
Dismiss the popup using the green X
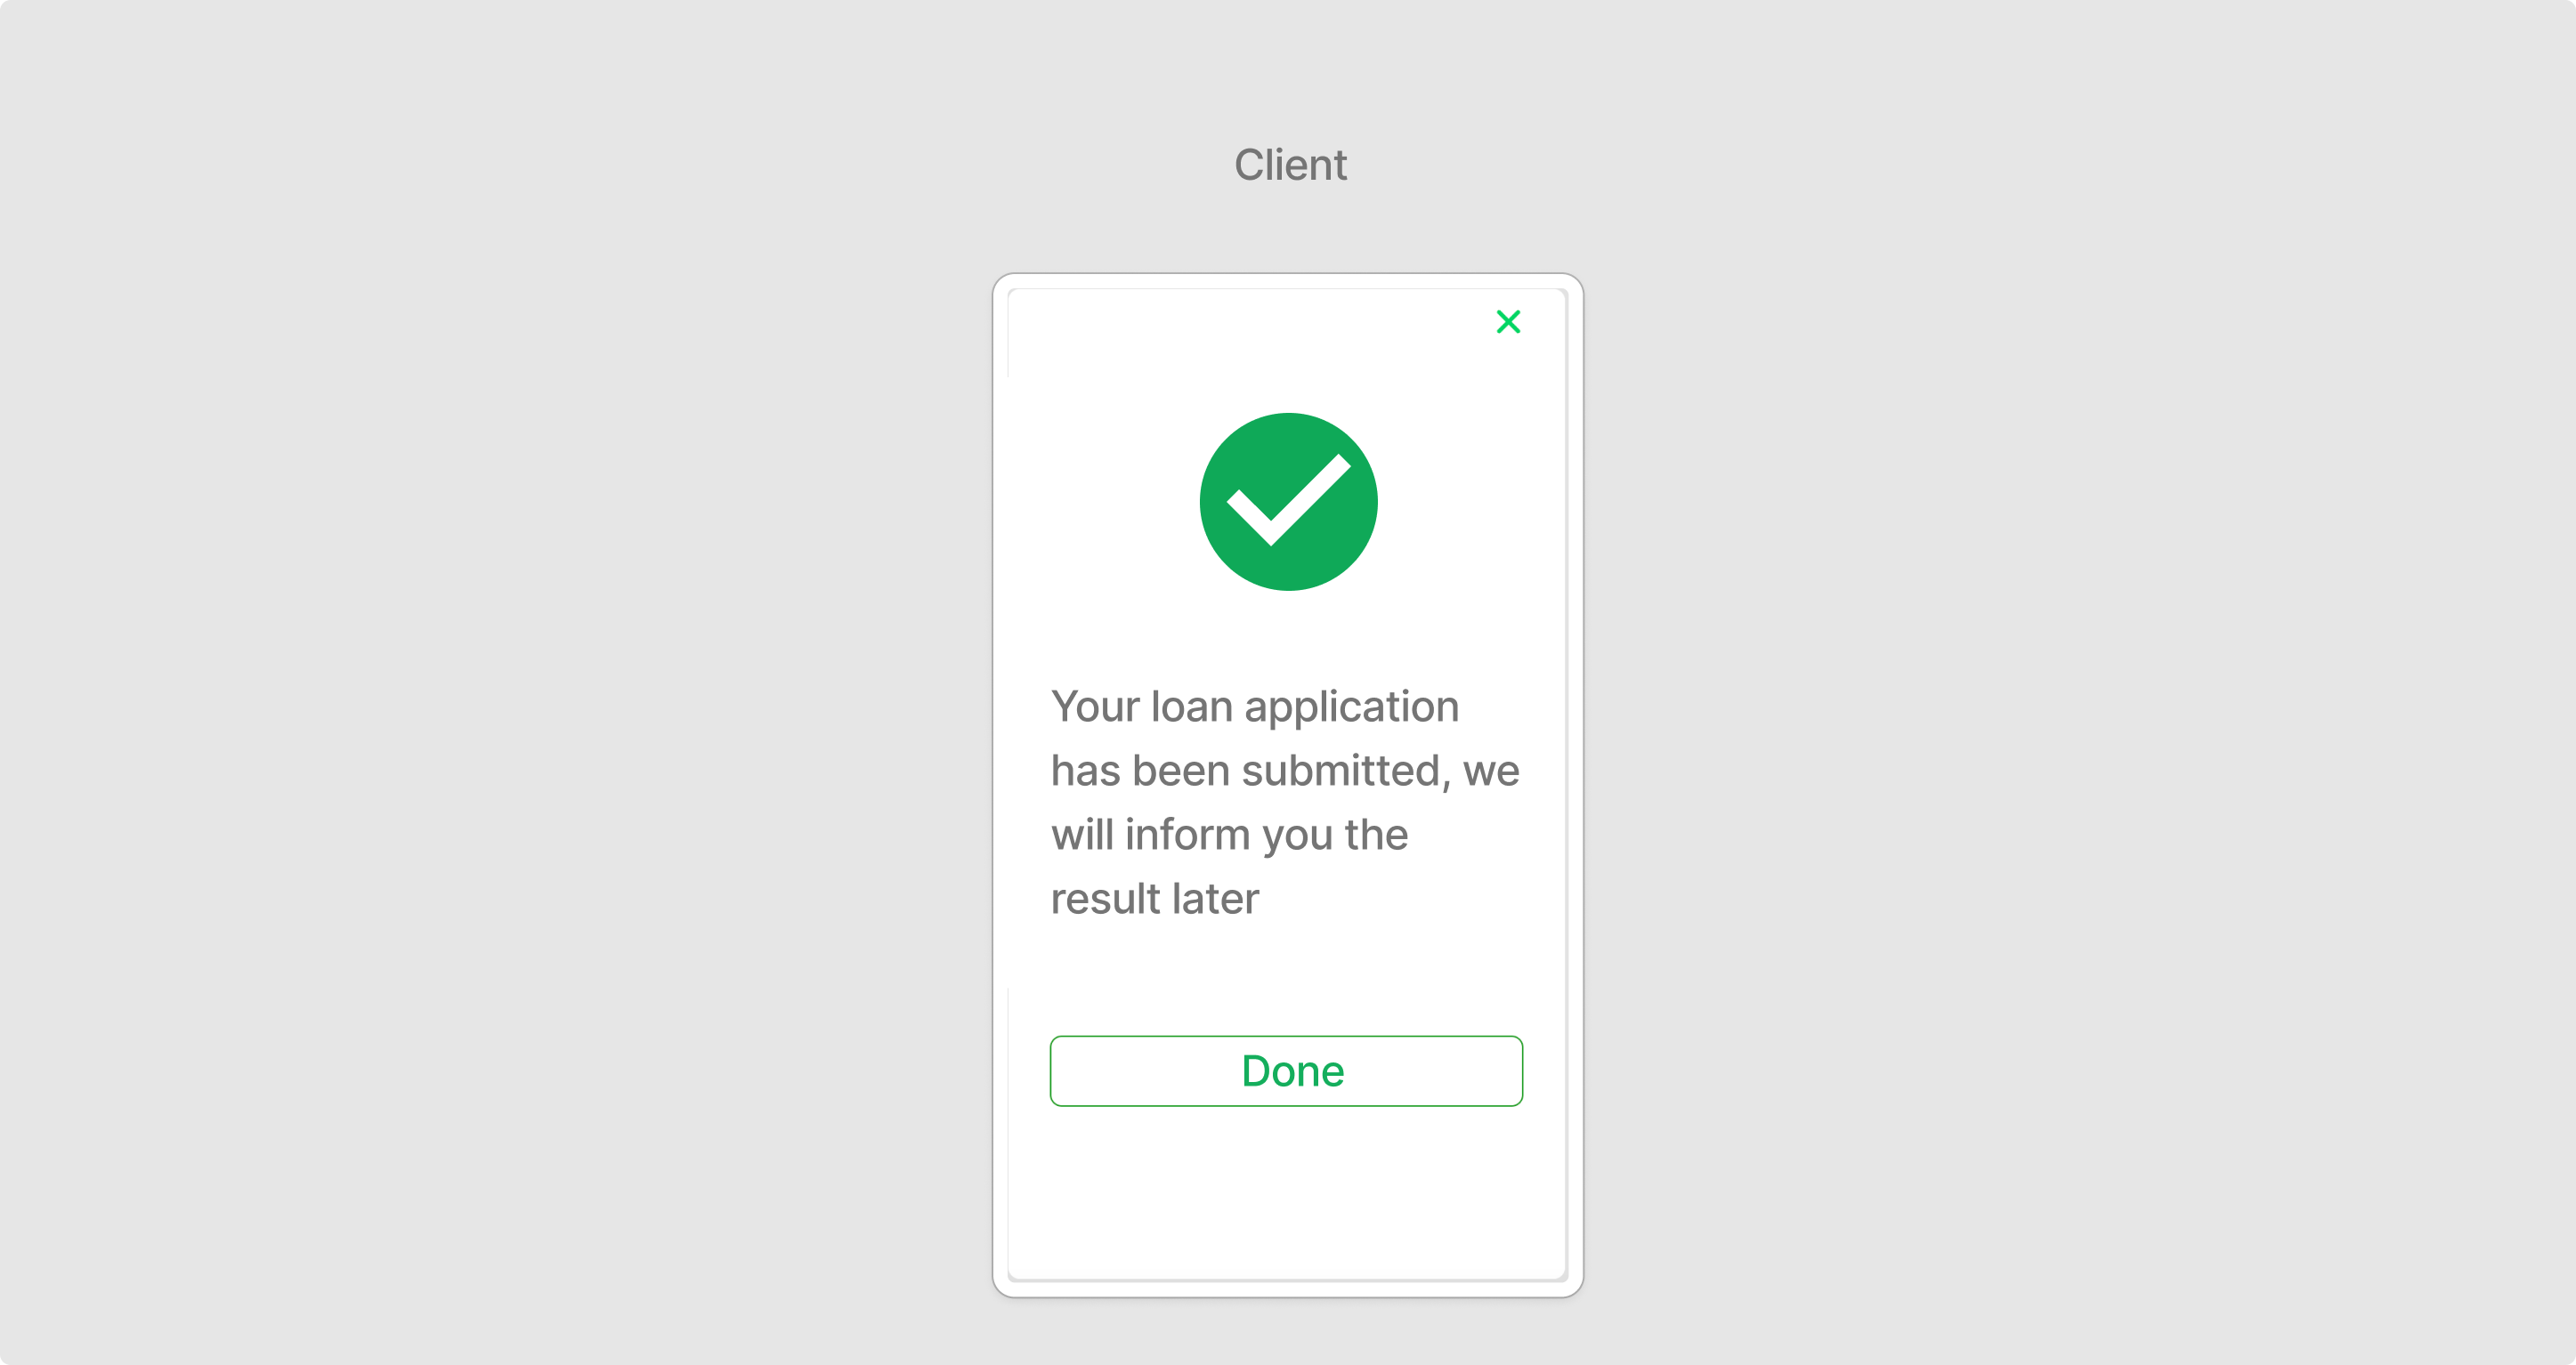pos(1508,321)
